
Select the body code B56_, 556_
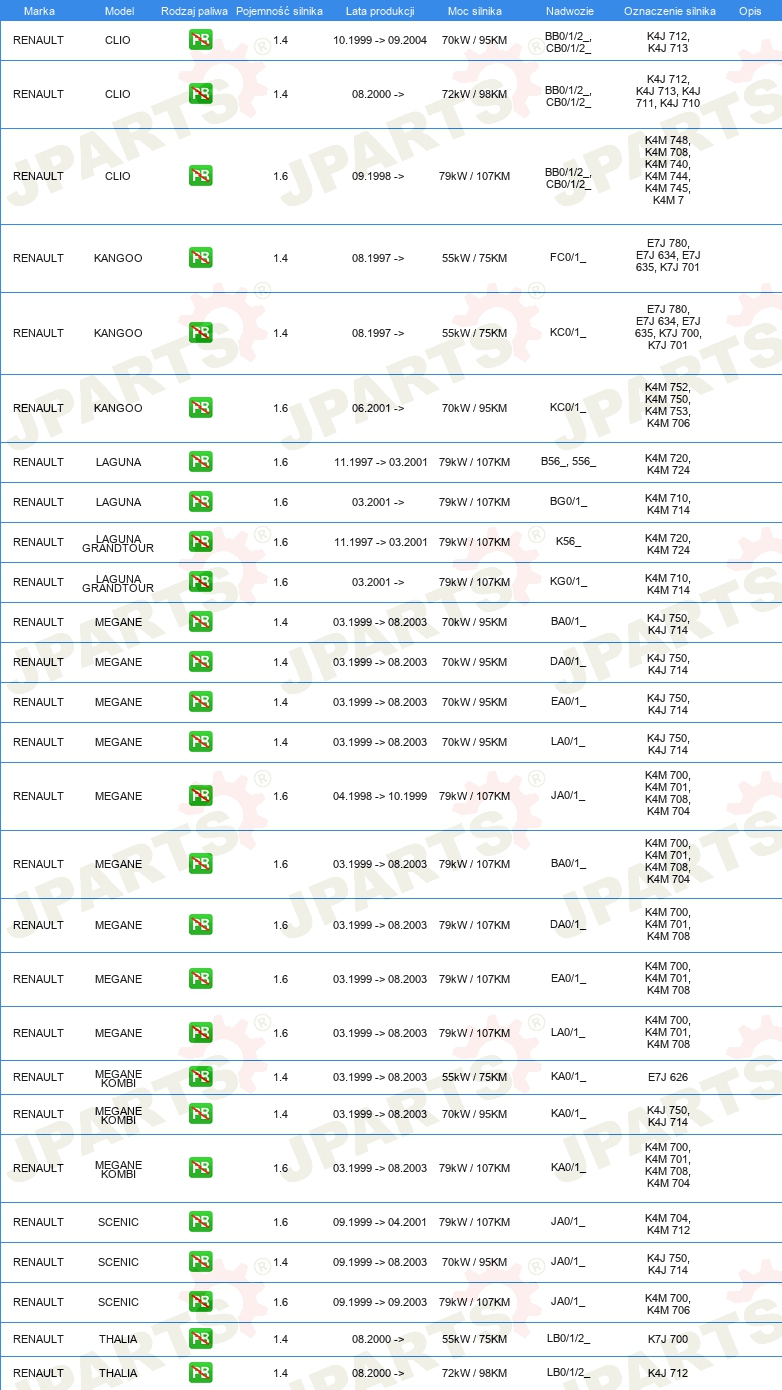(568, 462)
